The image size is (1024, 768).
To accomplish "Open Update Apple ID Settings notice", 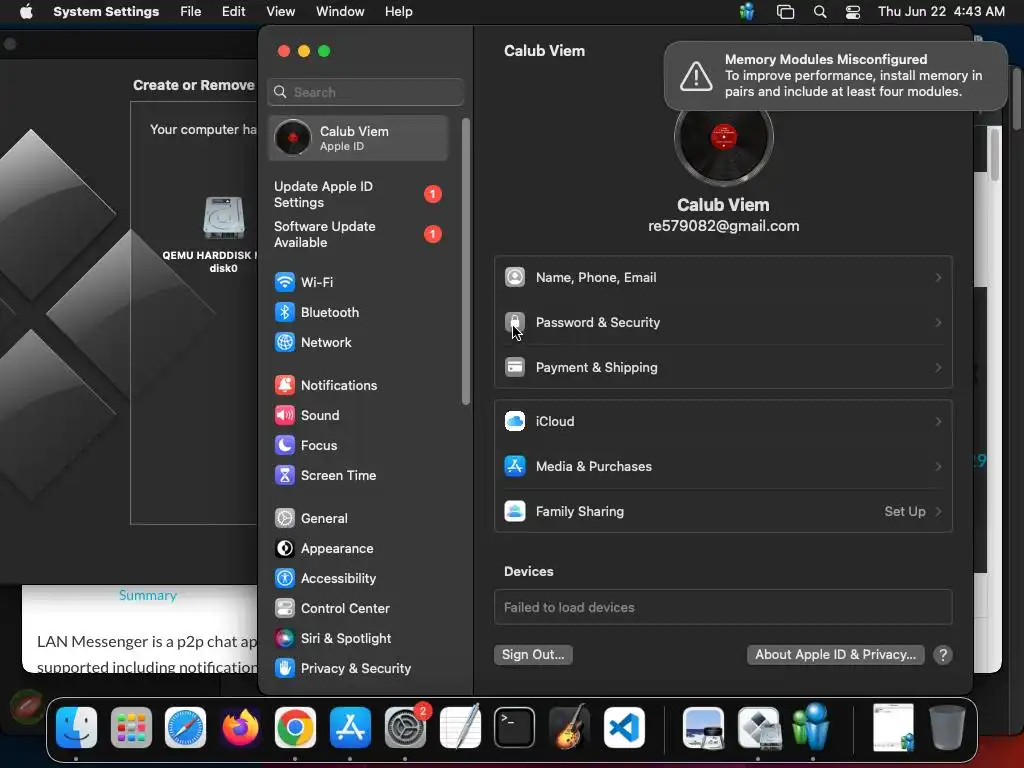I will tap(358, 195).
